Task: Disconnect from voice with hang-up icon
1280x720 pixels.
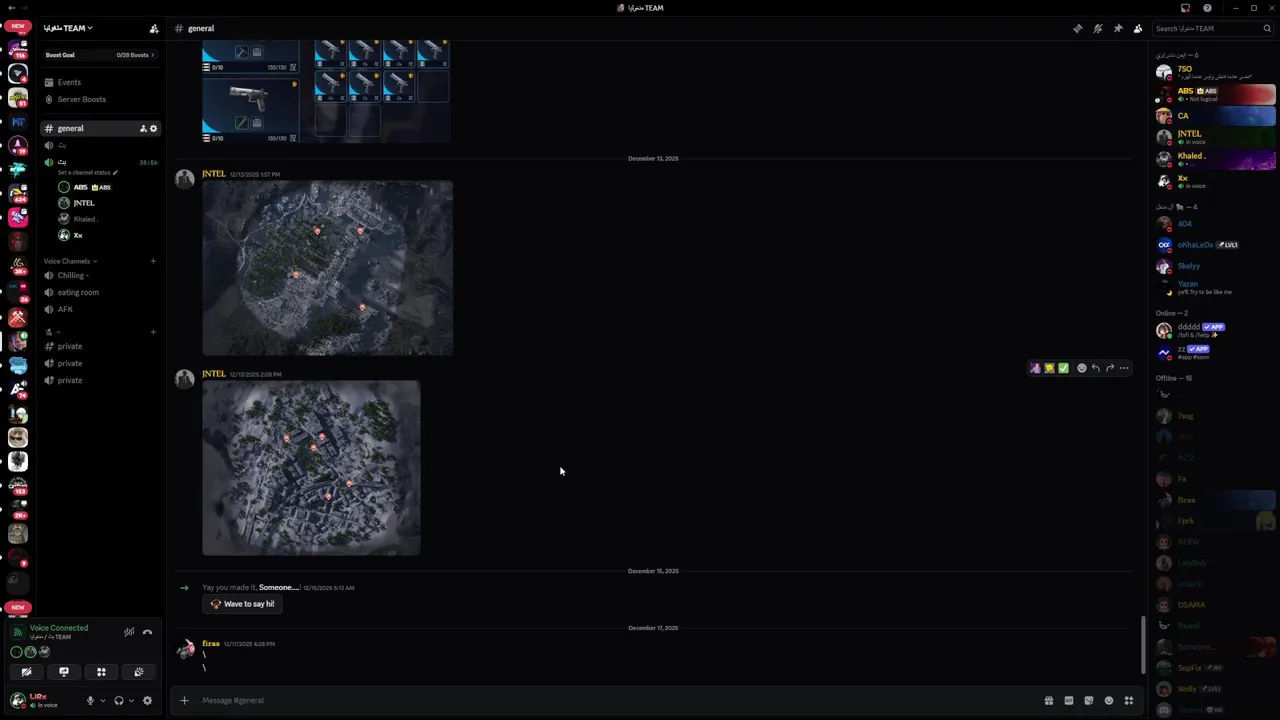Action: click(147, 632)
